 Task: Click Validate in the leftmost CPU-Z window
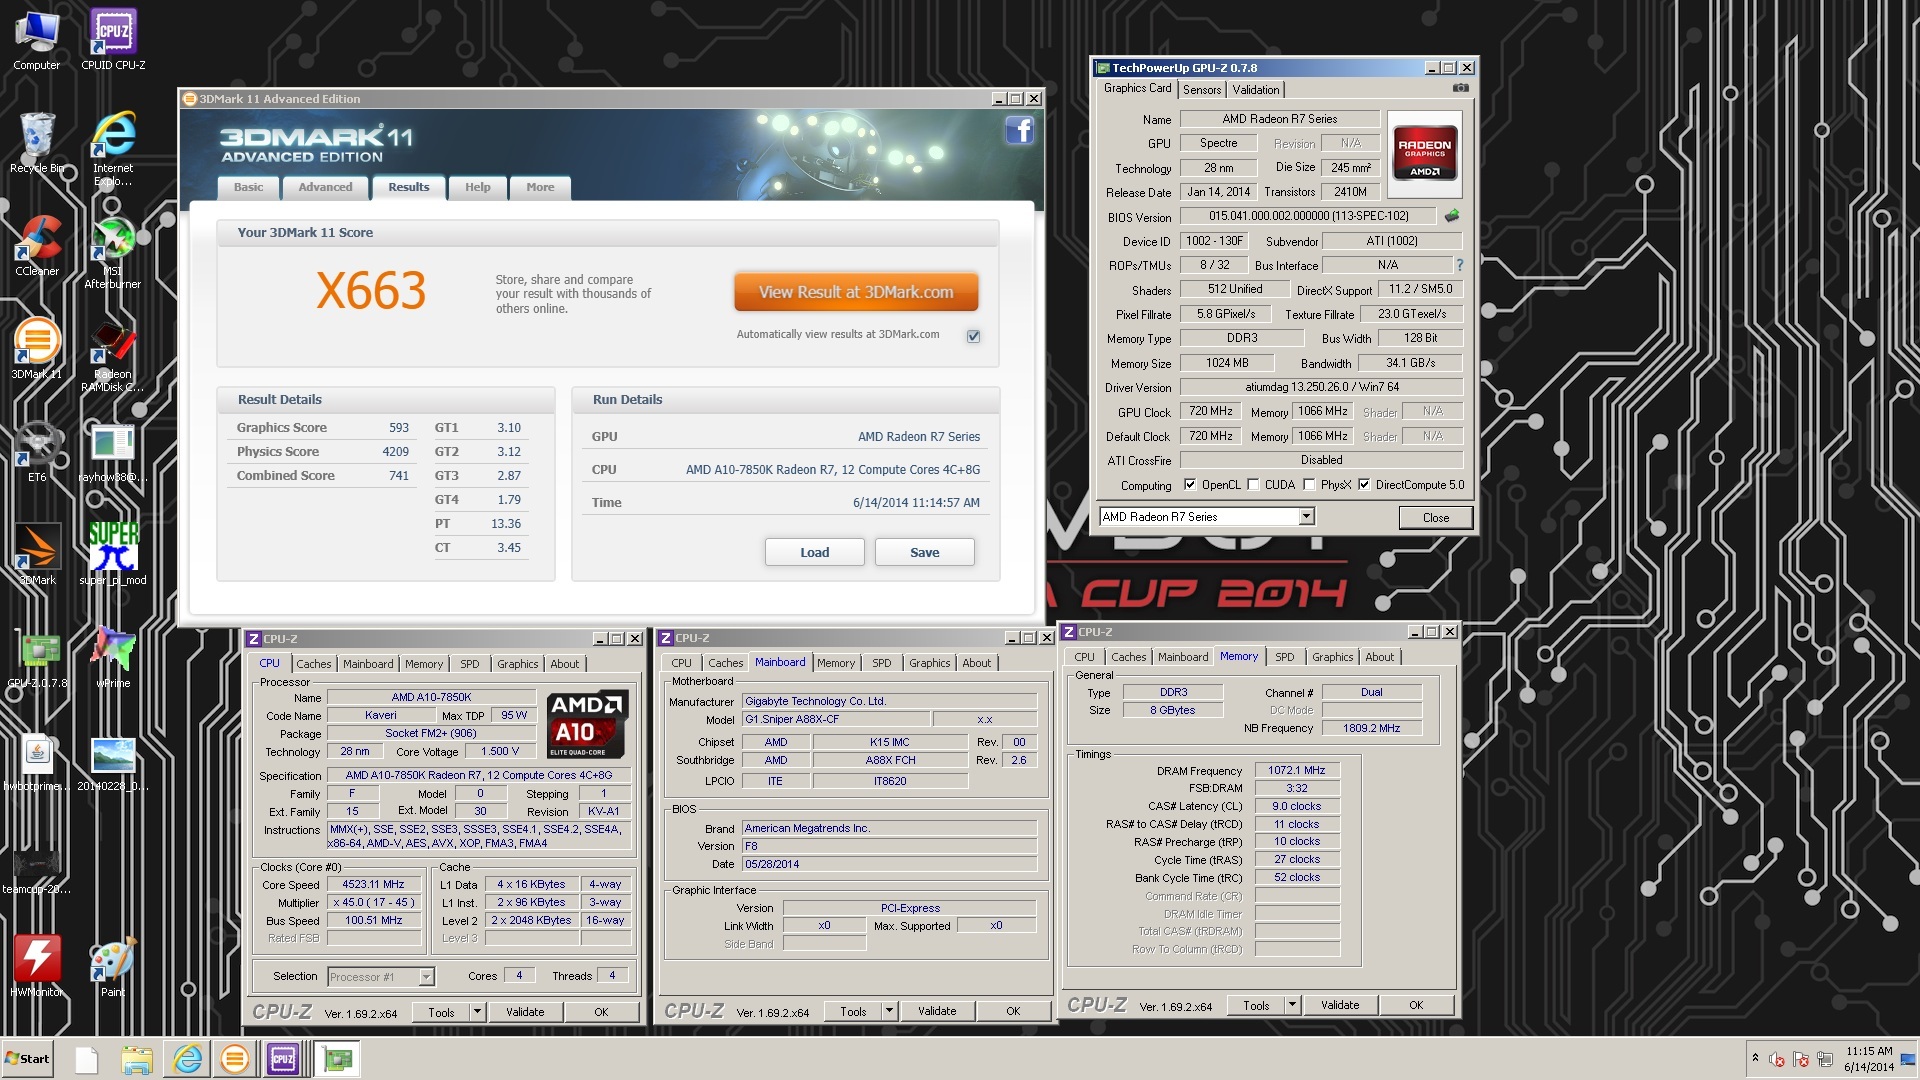tap(525, 1012)
